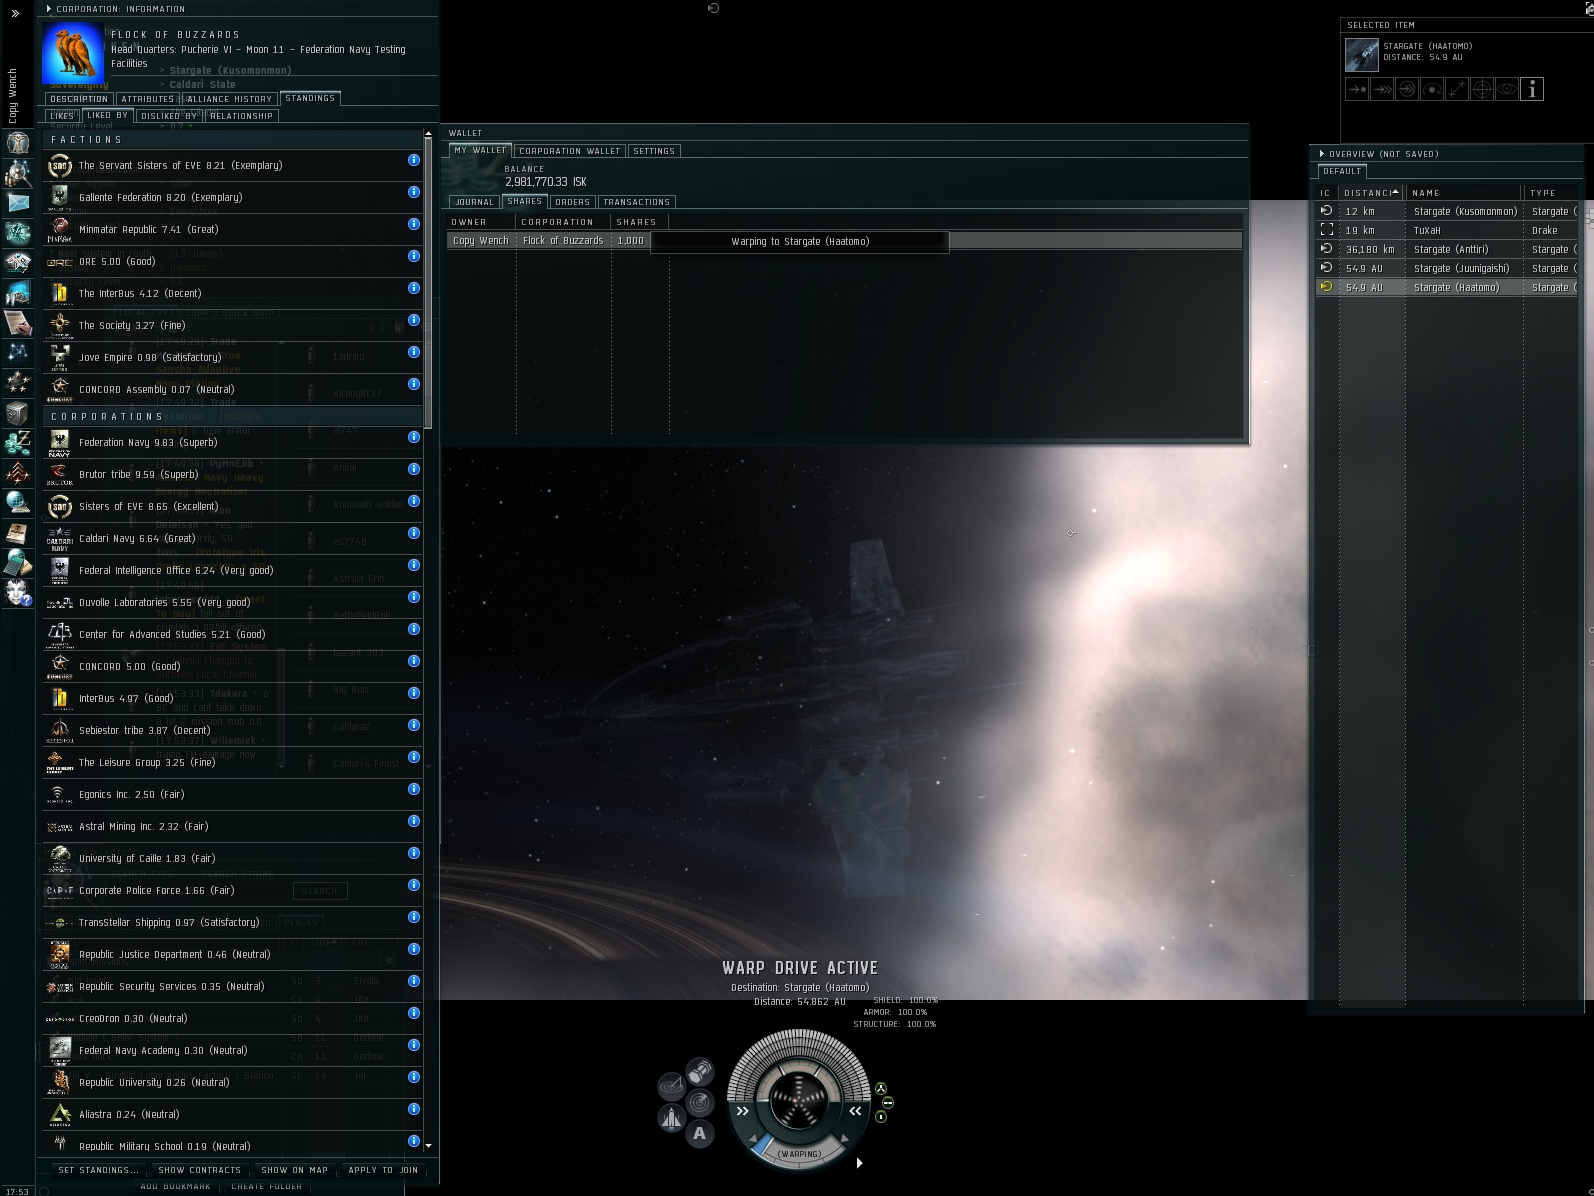Click the selected Stargate thumbnail image
1594x1196 pixels.
point(1361,55)
